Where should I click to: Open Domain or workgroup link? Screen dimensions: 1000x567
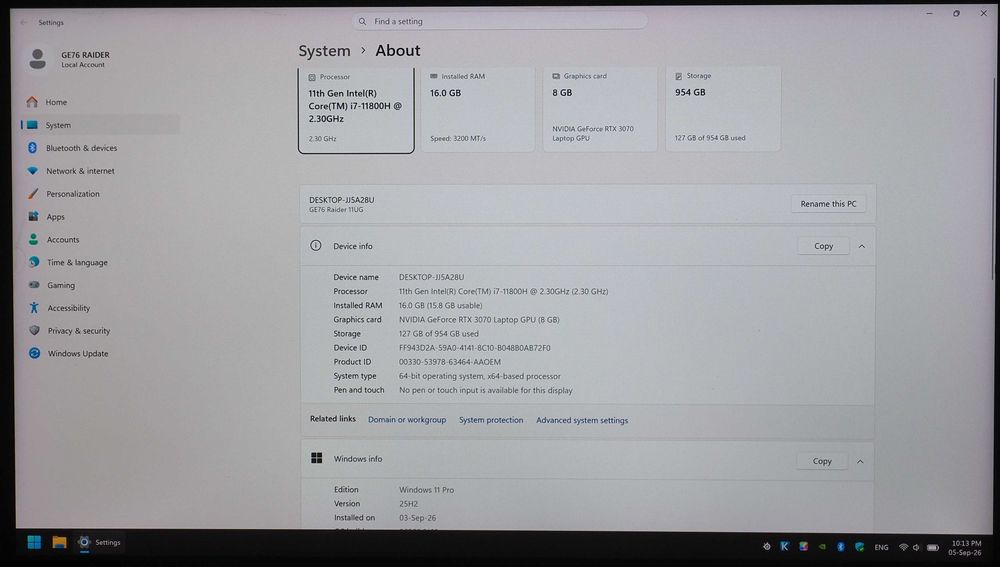click(x=407, y=420)
